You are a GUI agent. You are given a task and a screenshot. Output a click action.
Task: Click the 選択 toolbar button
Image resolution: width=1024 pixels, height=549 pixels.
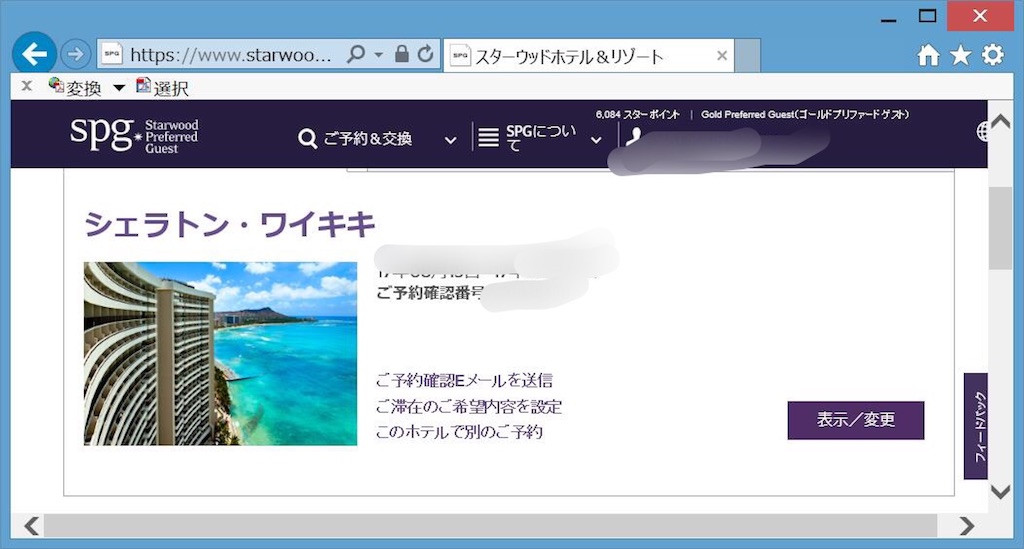click(163, 87)
